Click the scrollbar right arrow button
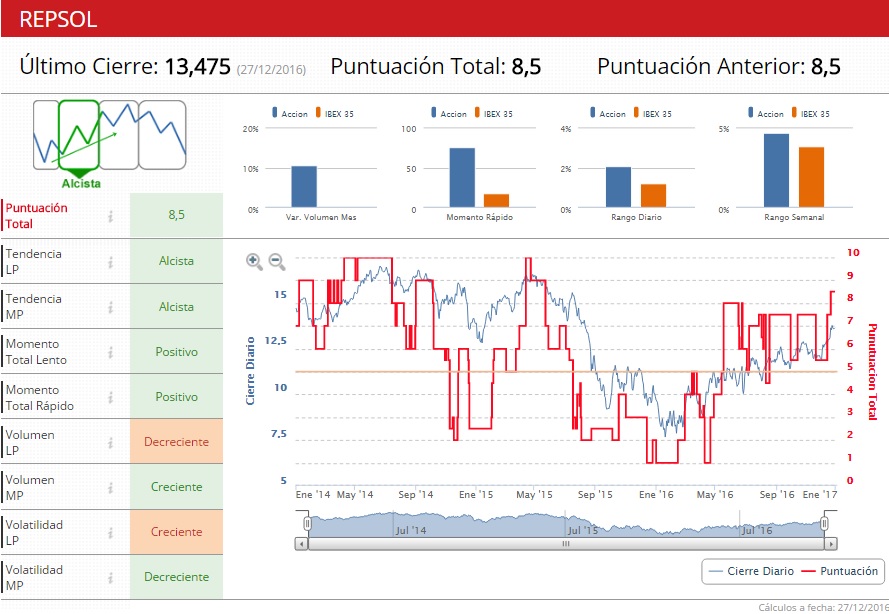 click(831, 544)
